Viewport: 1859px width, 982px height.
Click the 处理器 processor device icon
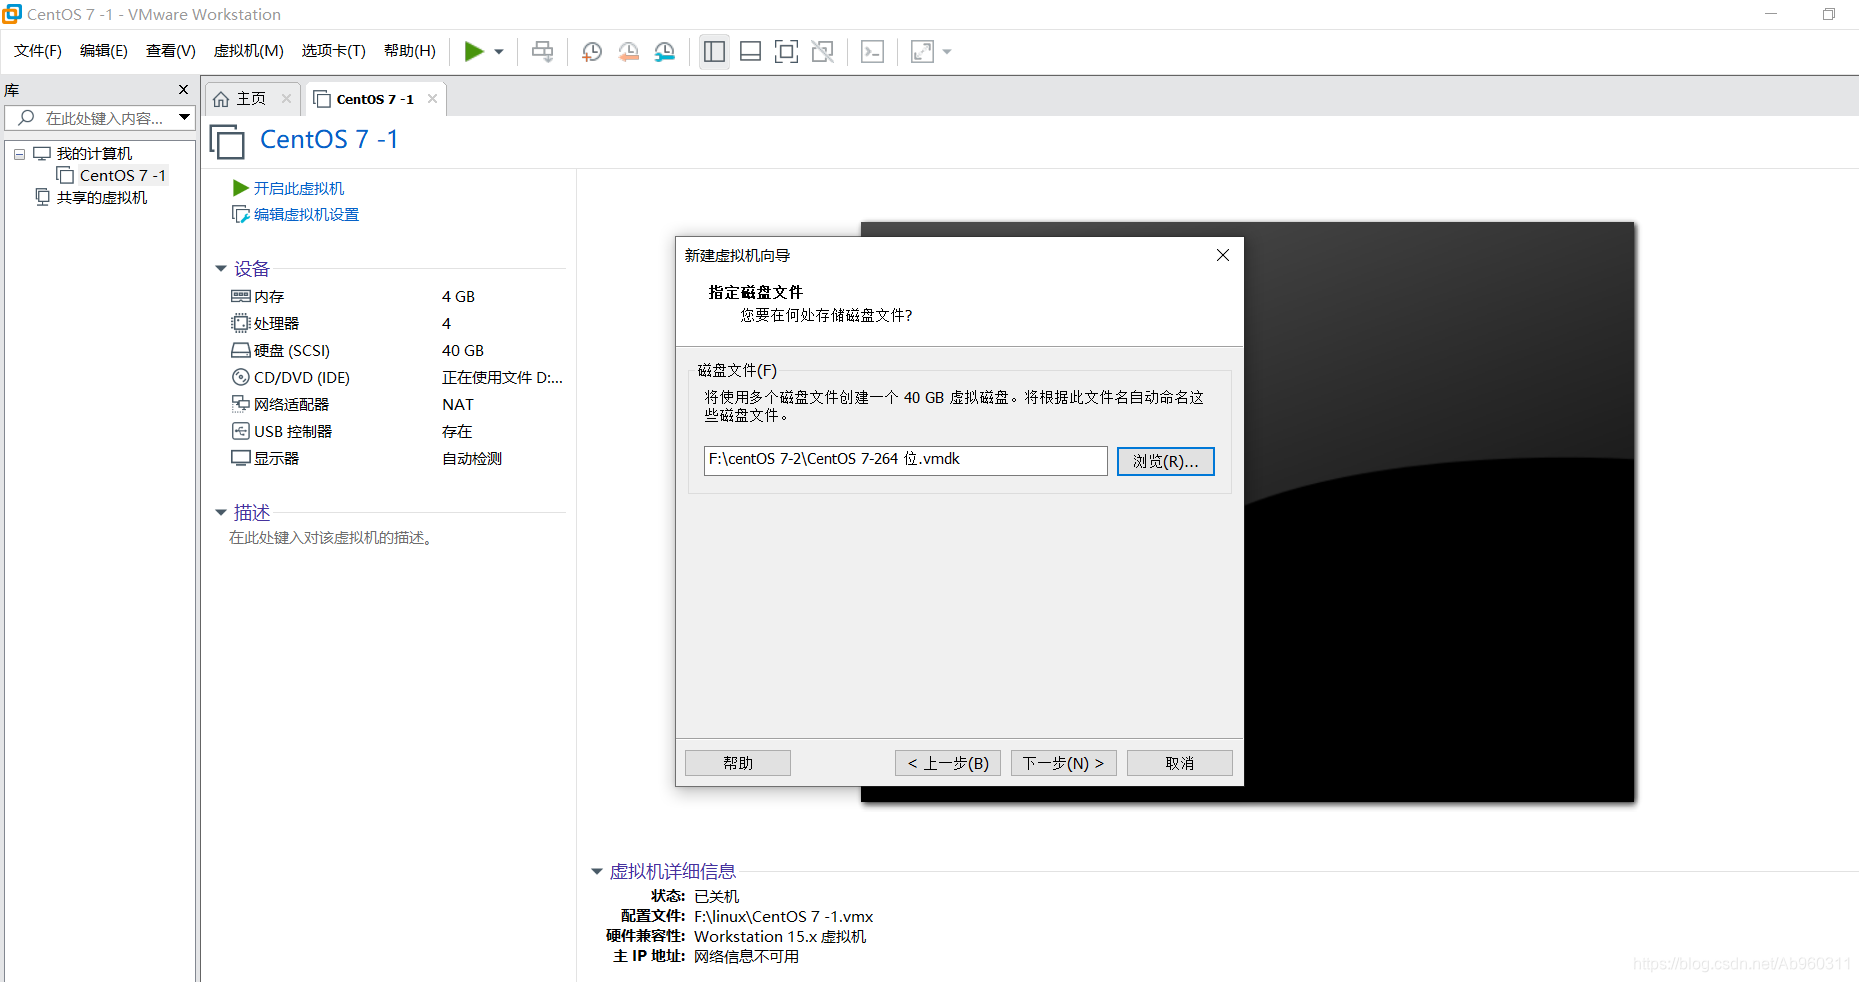(x=241, y=323)
